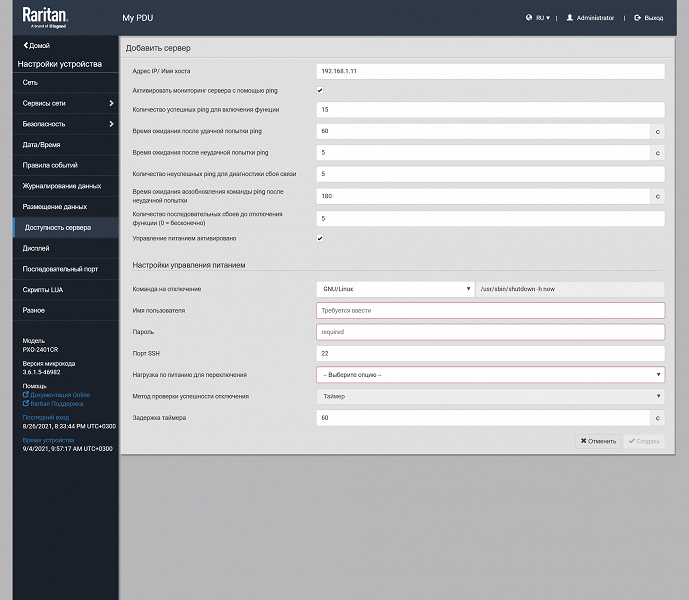This screenshot has width=689, height=600.
Task: Click the Порт SSH input field
Action: tap(490, 353)
